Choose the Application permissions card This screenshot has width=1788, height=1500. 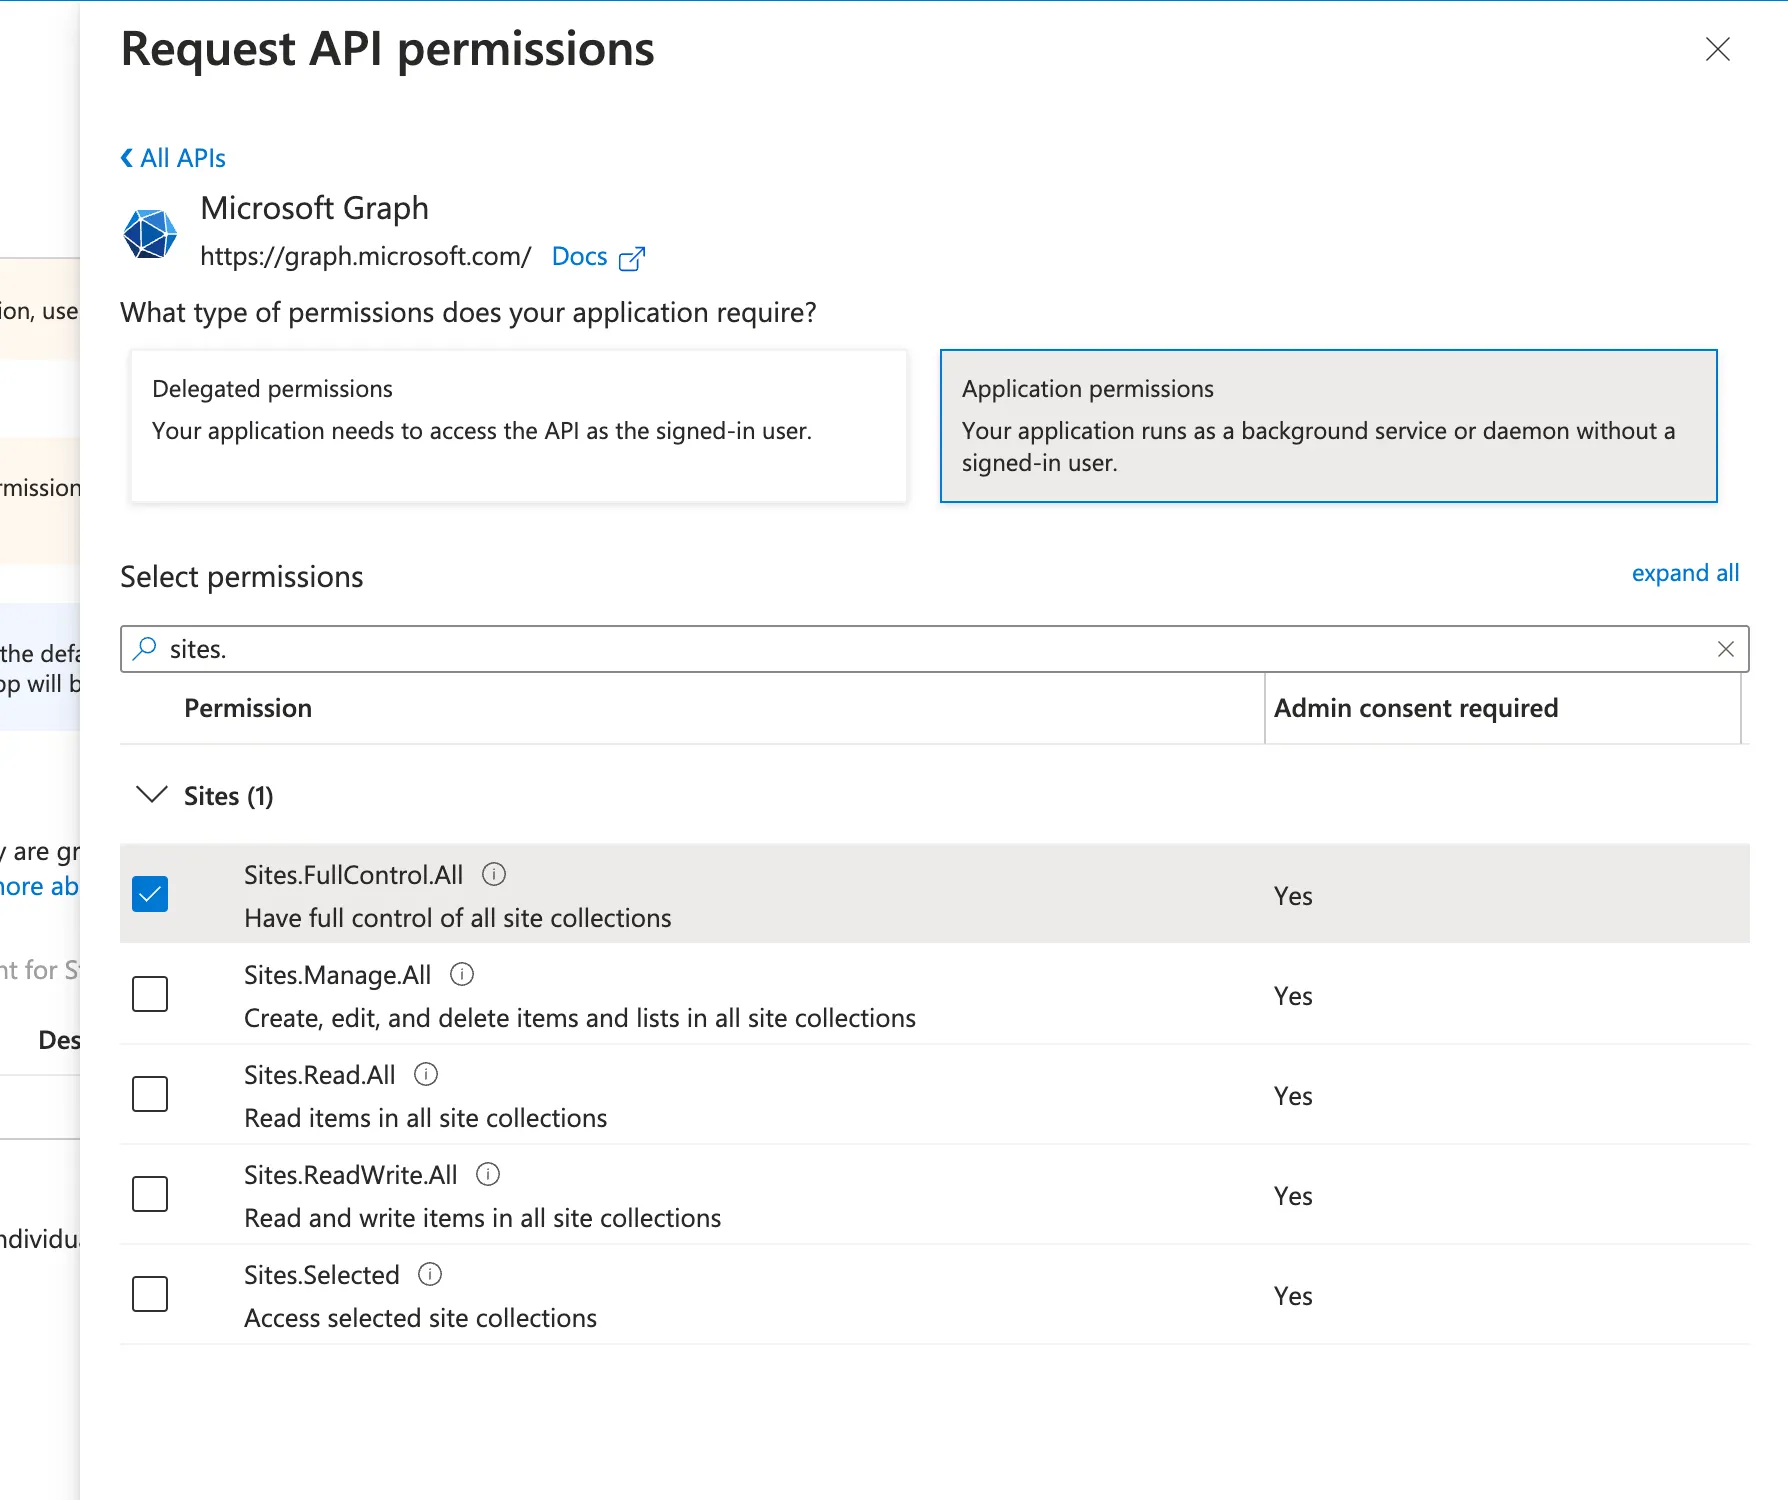coord(1328,426)
